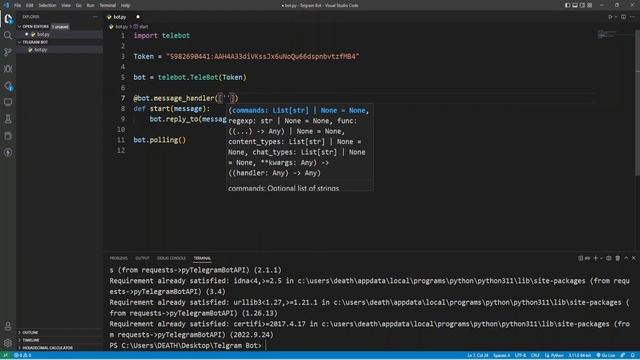
Task: Open the Manage gear menu
Action: [x=8, y=343]
